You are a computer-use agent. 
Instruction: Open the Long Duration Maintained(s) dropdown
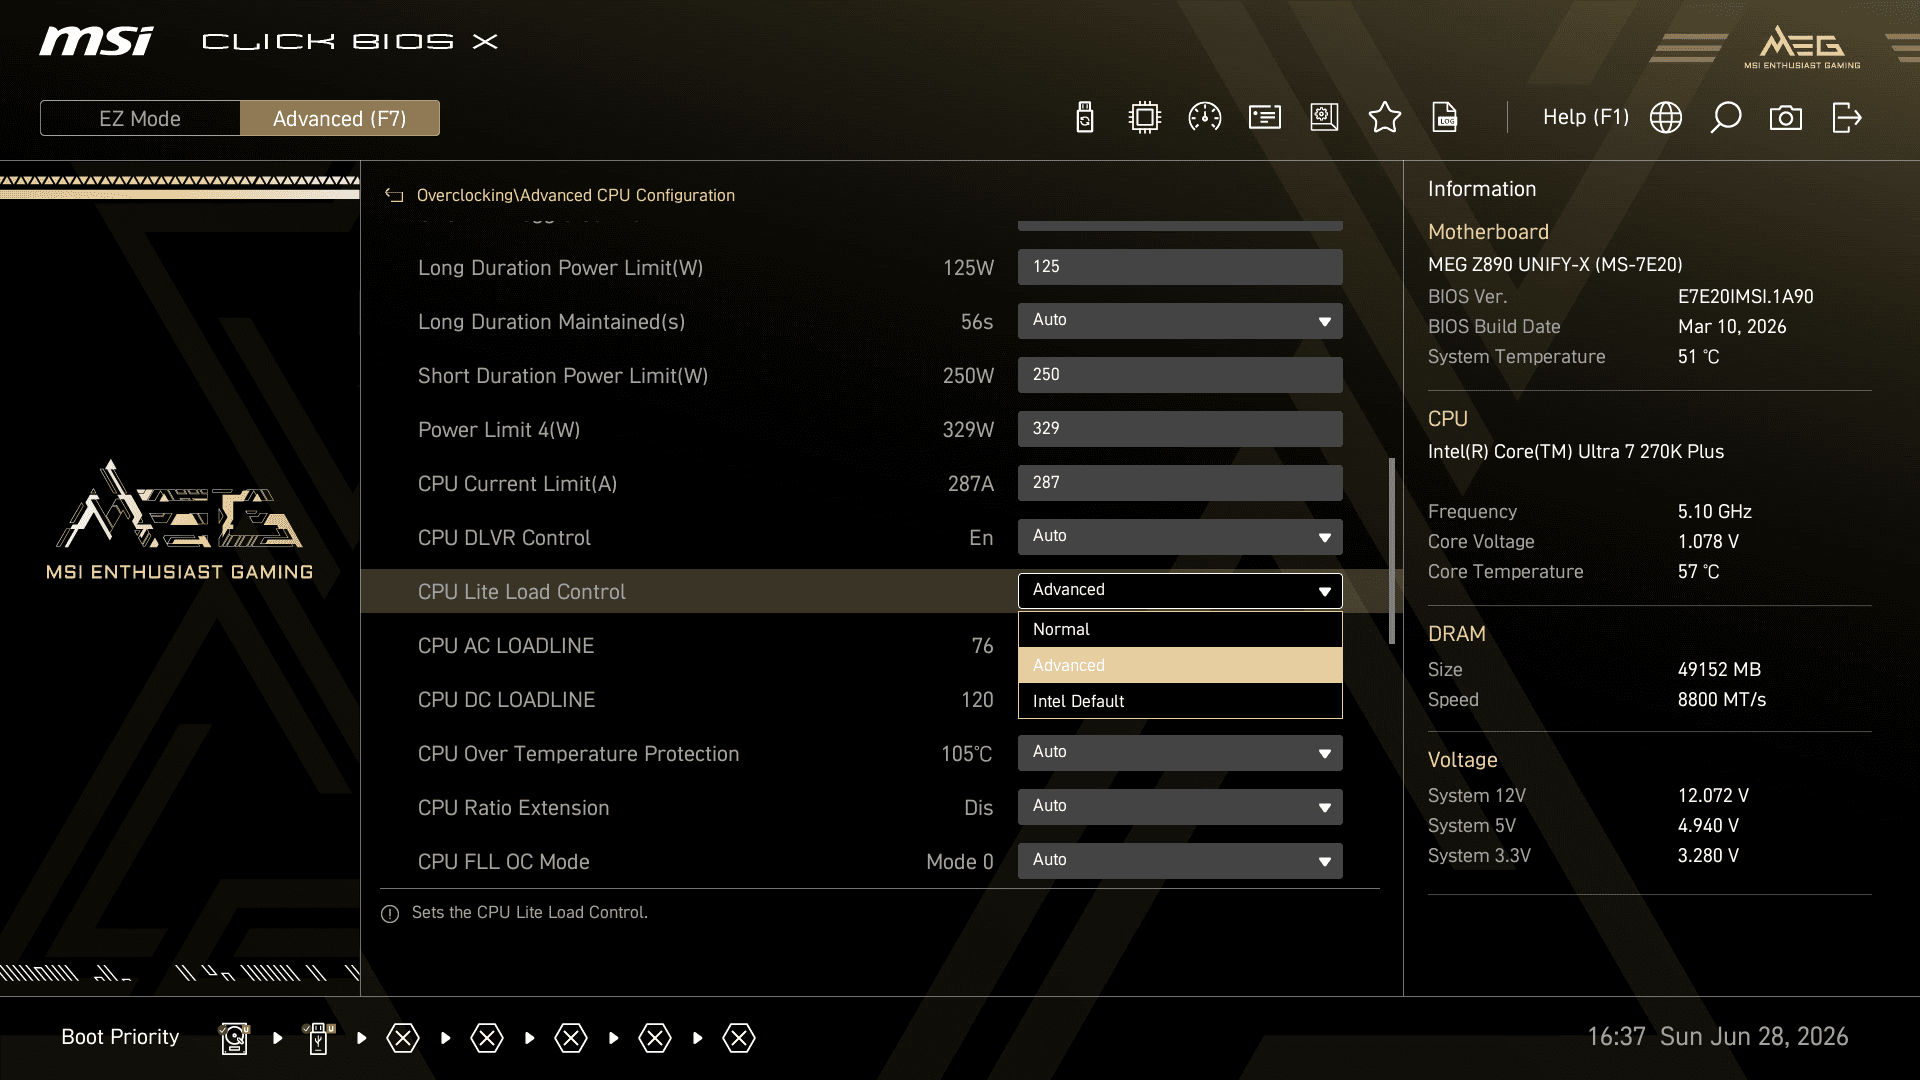tap(1180, 321)
